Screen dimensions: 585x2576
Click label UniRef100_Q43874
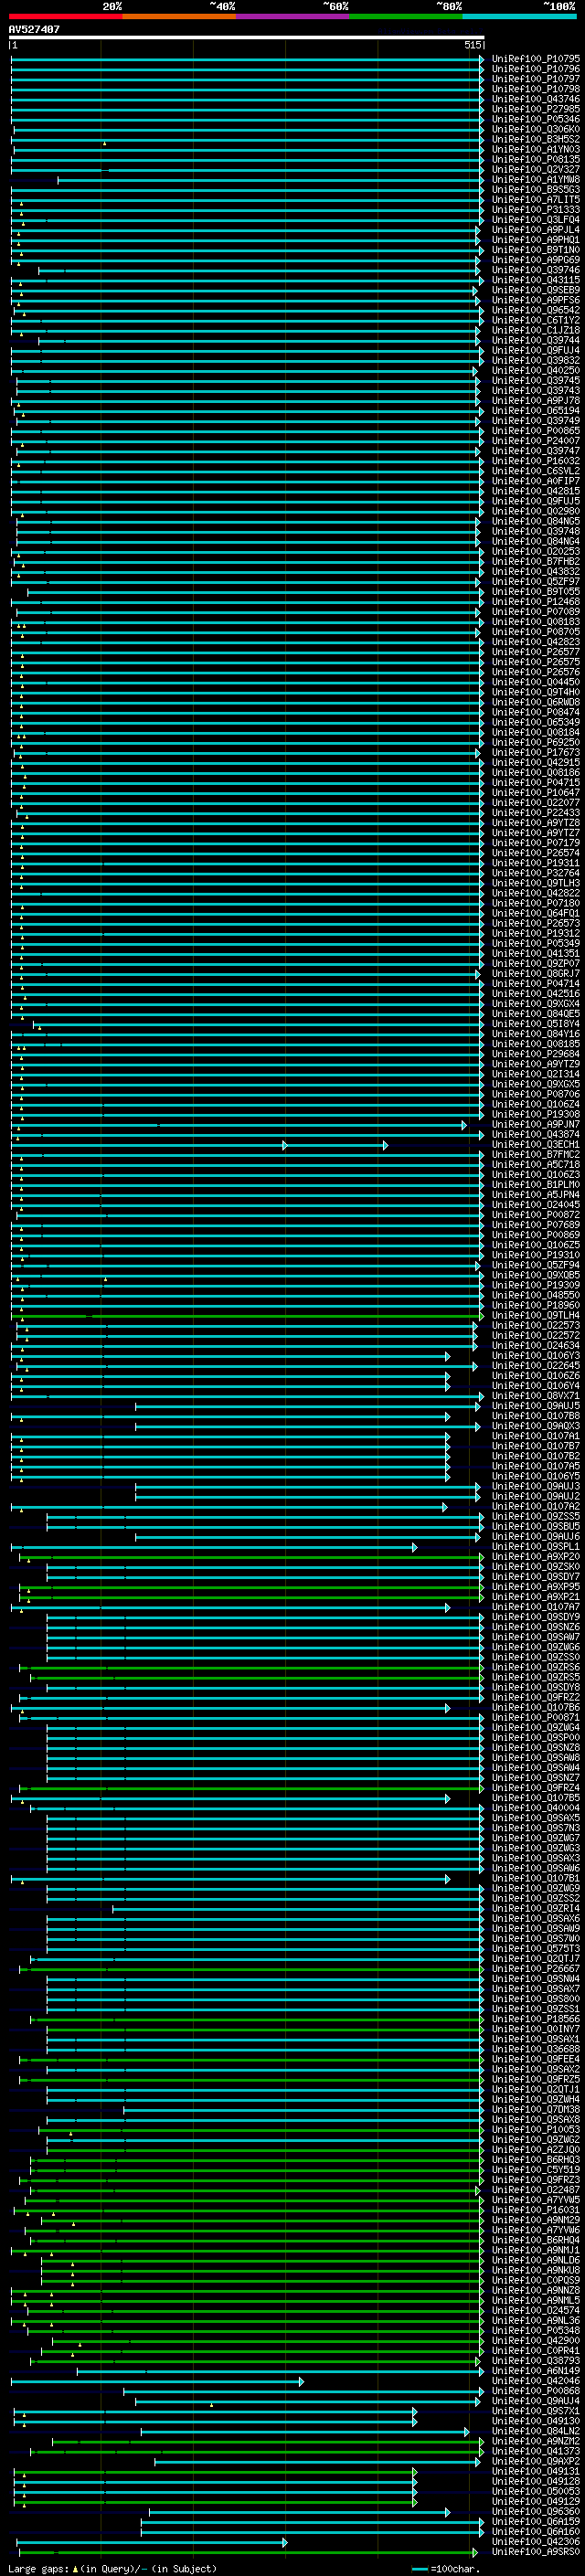(x=536, y=1134)
